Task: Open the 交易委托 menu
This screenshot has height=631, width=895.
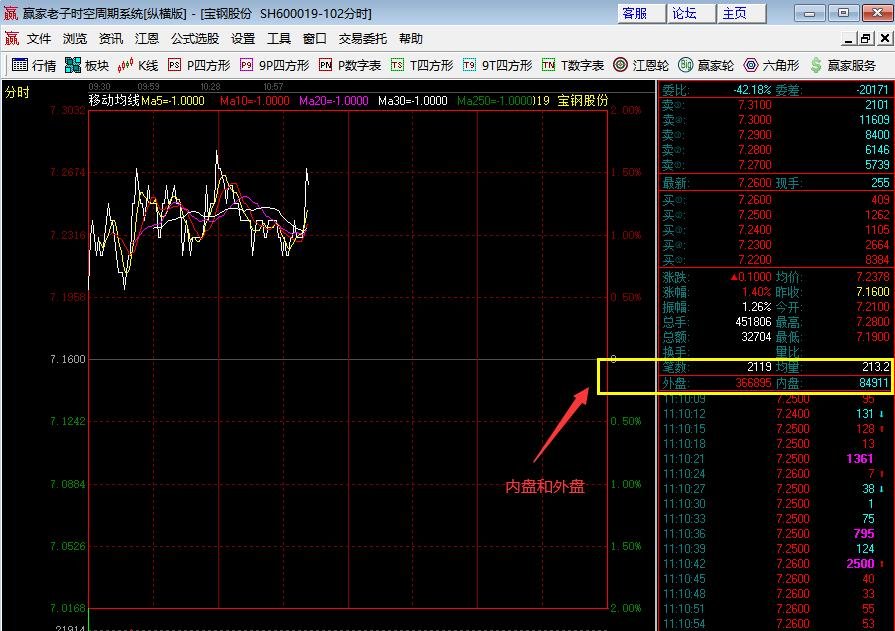Action: (362, 38)
